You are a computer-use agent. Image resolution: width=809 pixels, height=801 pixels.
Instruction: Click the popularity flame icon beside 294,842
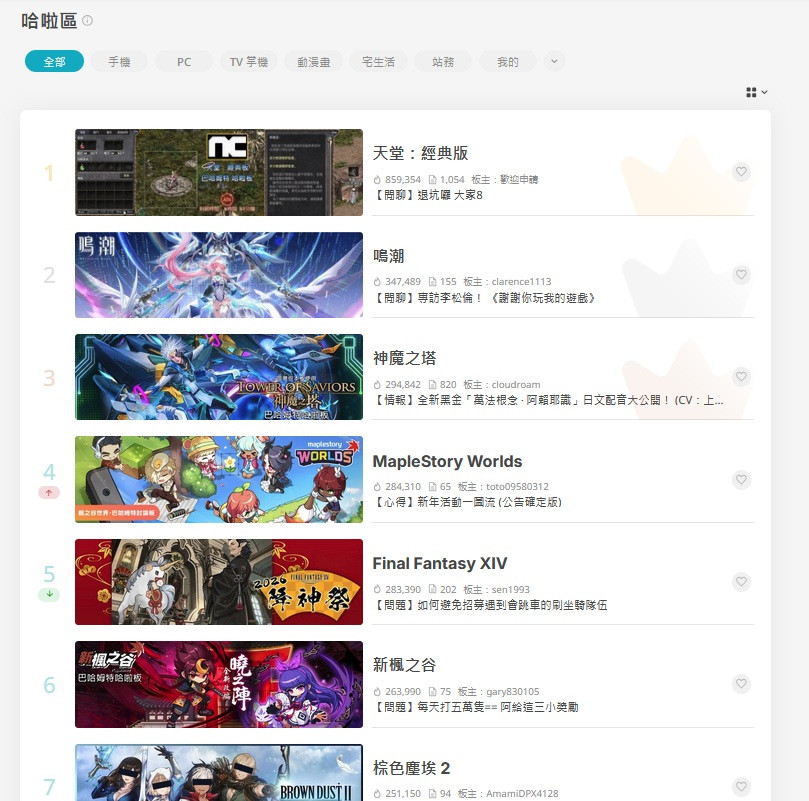tap(377, 385)
